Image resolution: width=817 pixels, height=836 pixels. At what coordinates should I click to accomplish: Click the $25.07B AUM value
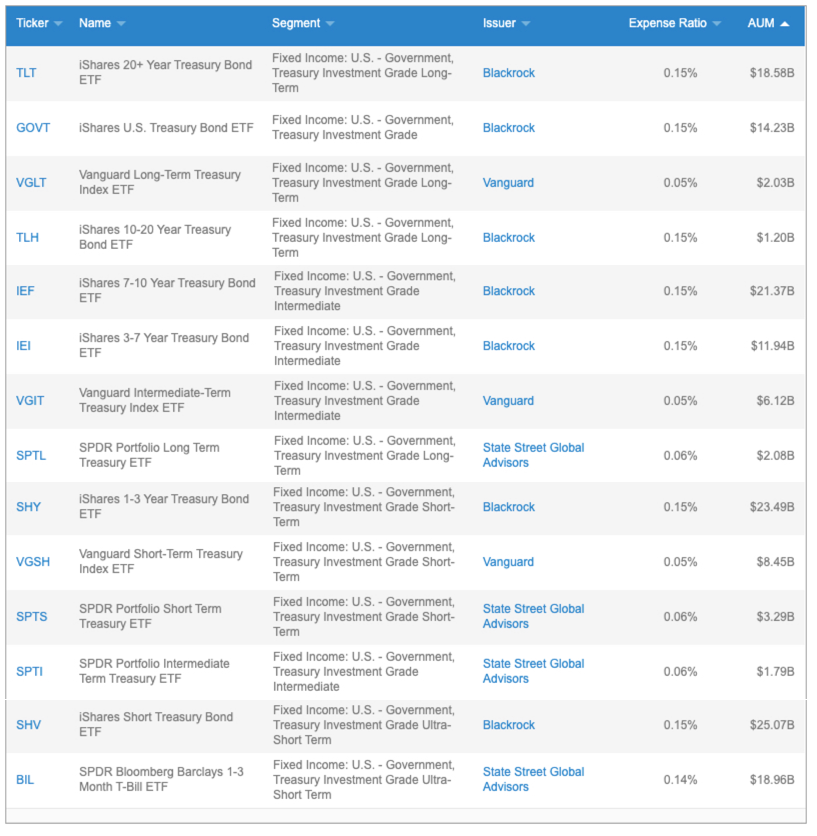(x=772, y=725)
